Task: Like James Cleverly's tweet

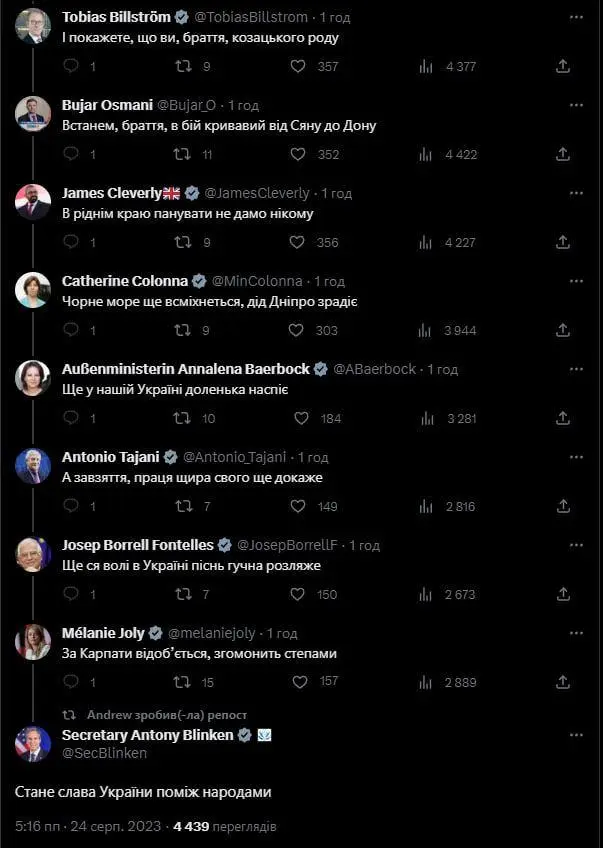Action: tap(297, 242)
